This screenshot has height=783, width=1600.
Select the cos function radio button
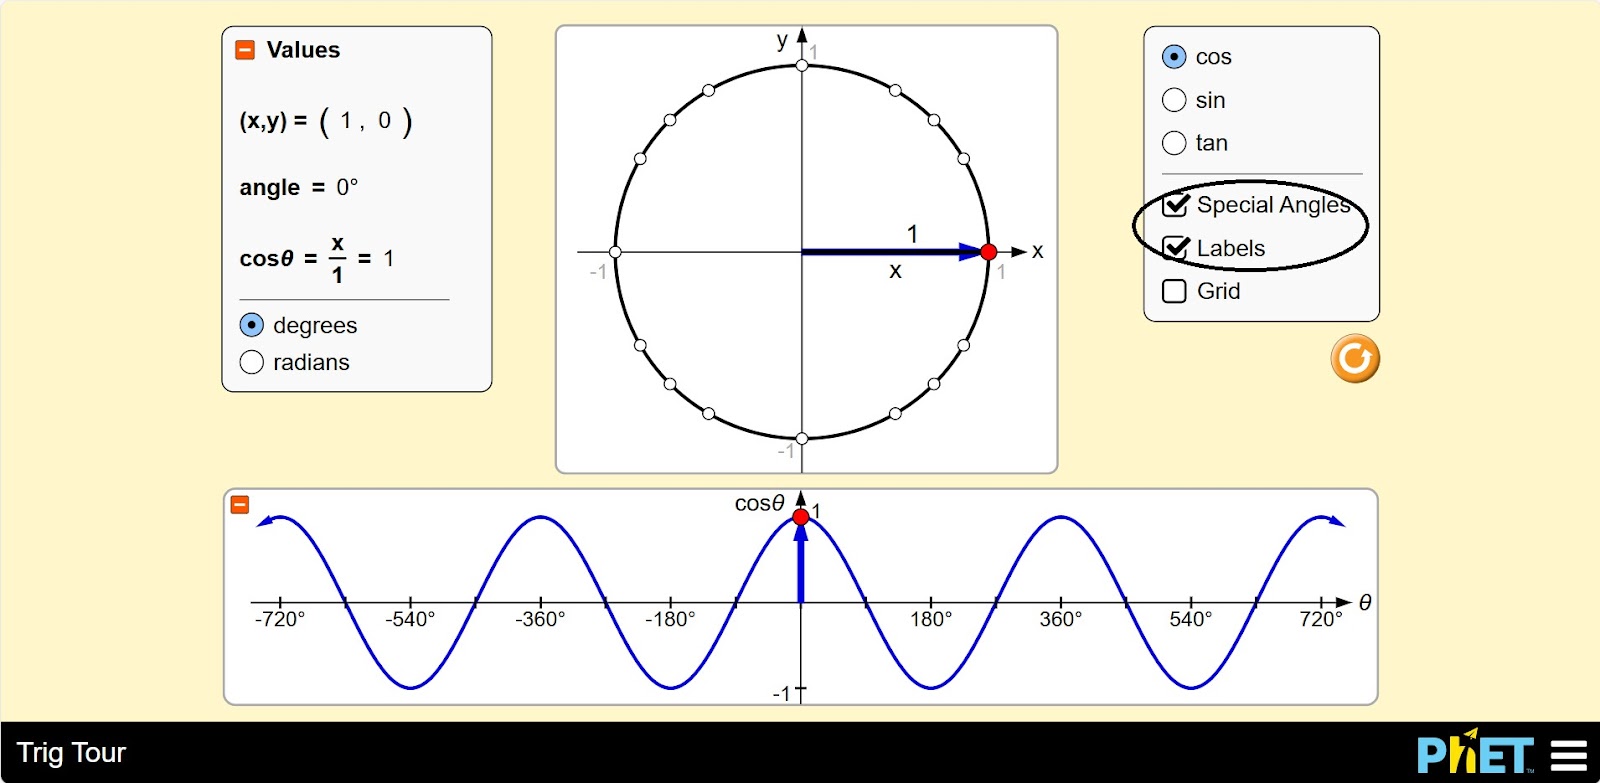click(1174, 57)
